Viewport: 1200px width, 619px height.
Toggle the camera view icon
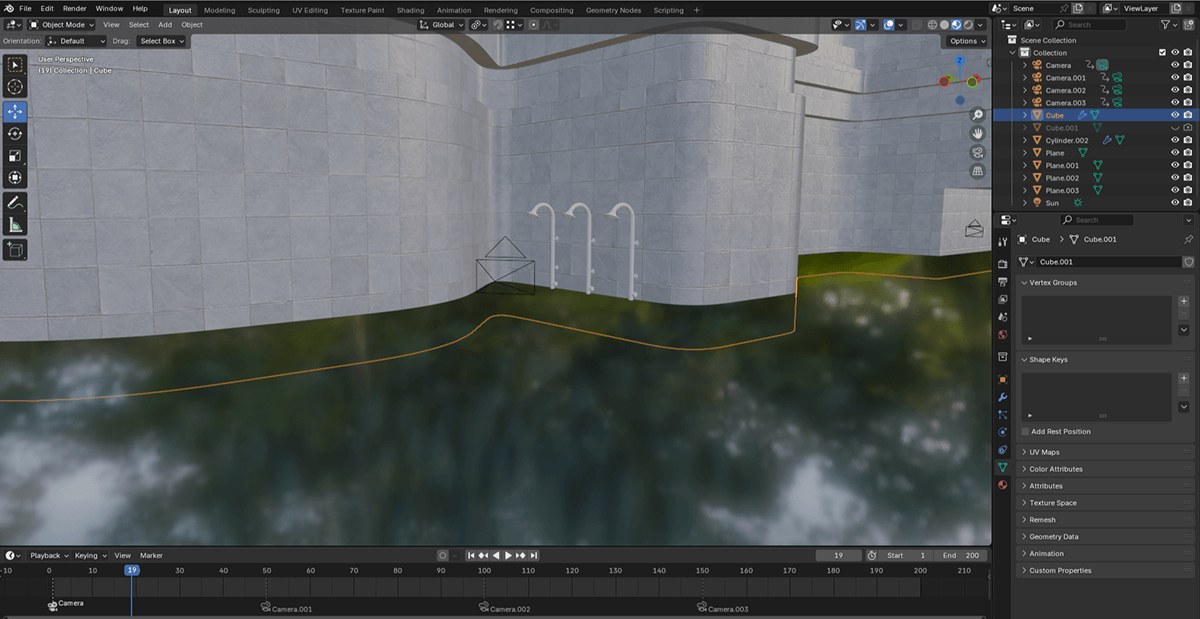click(x=977, y=152)
